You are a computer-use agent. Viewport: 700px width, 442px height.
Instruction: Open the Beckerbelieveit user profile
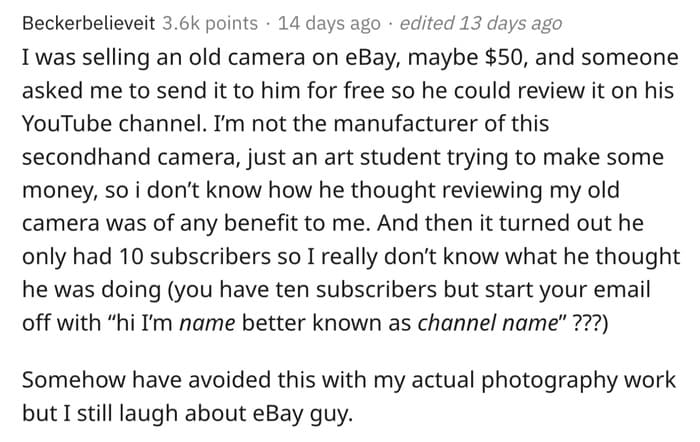point(88,23)
